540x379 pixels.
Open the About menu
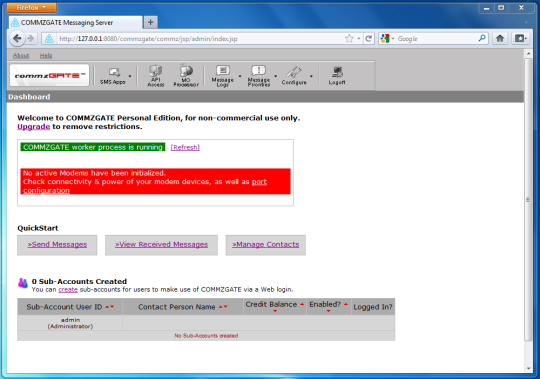click(21, 55)
